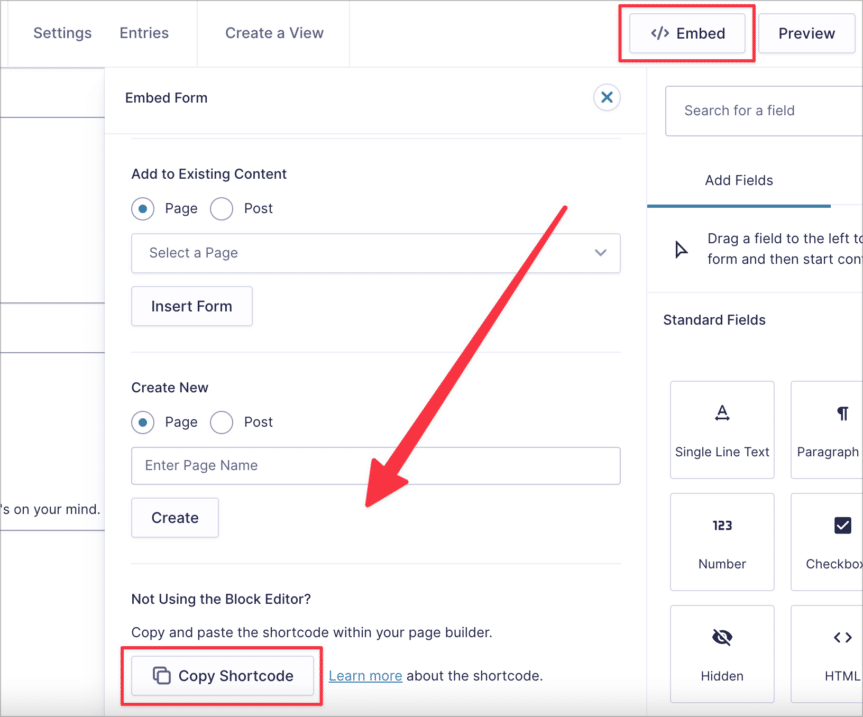Switch to the Settings tab
863x717 pixels.
62,33
